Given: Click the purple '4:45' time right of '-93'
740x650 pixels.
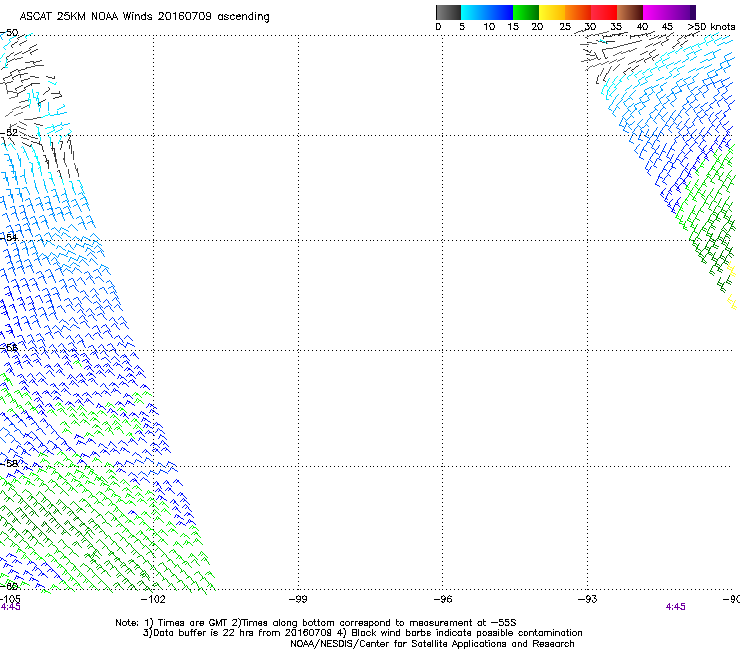Looking at the screenshot, I should (x=675, y=607).
